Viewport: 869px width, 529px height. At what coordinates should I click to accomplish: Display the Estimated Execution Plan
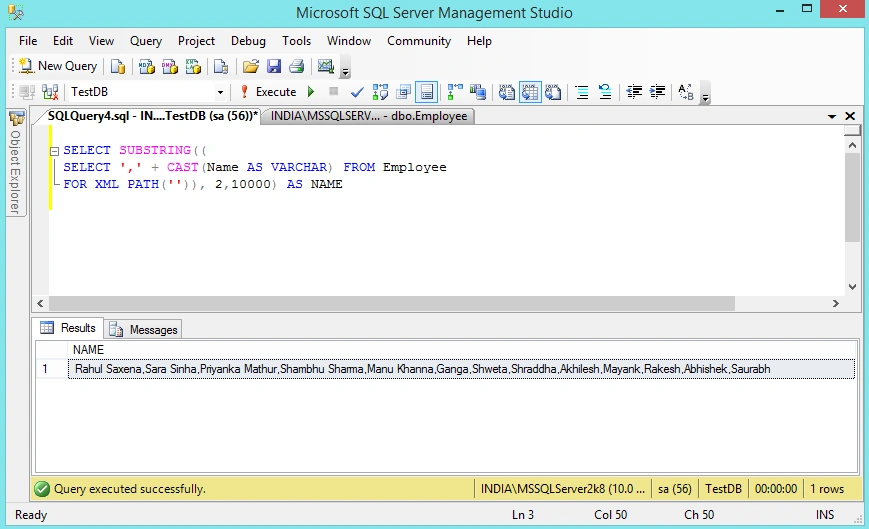click(x=380, y=92)
